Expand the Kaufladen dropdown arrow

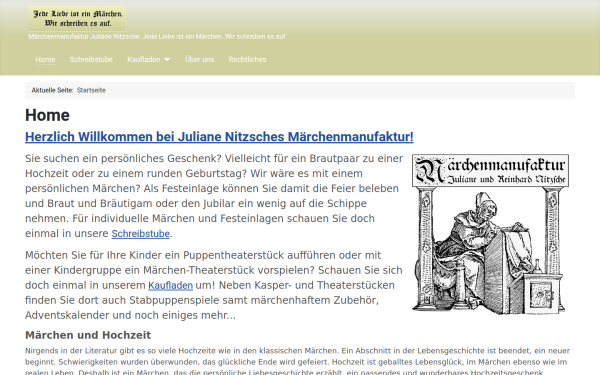tap(167, 60)
